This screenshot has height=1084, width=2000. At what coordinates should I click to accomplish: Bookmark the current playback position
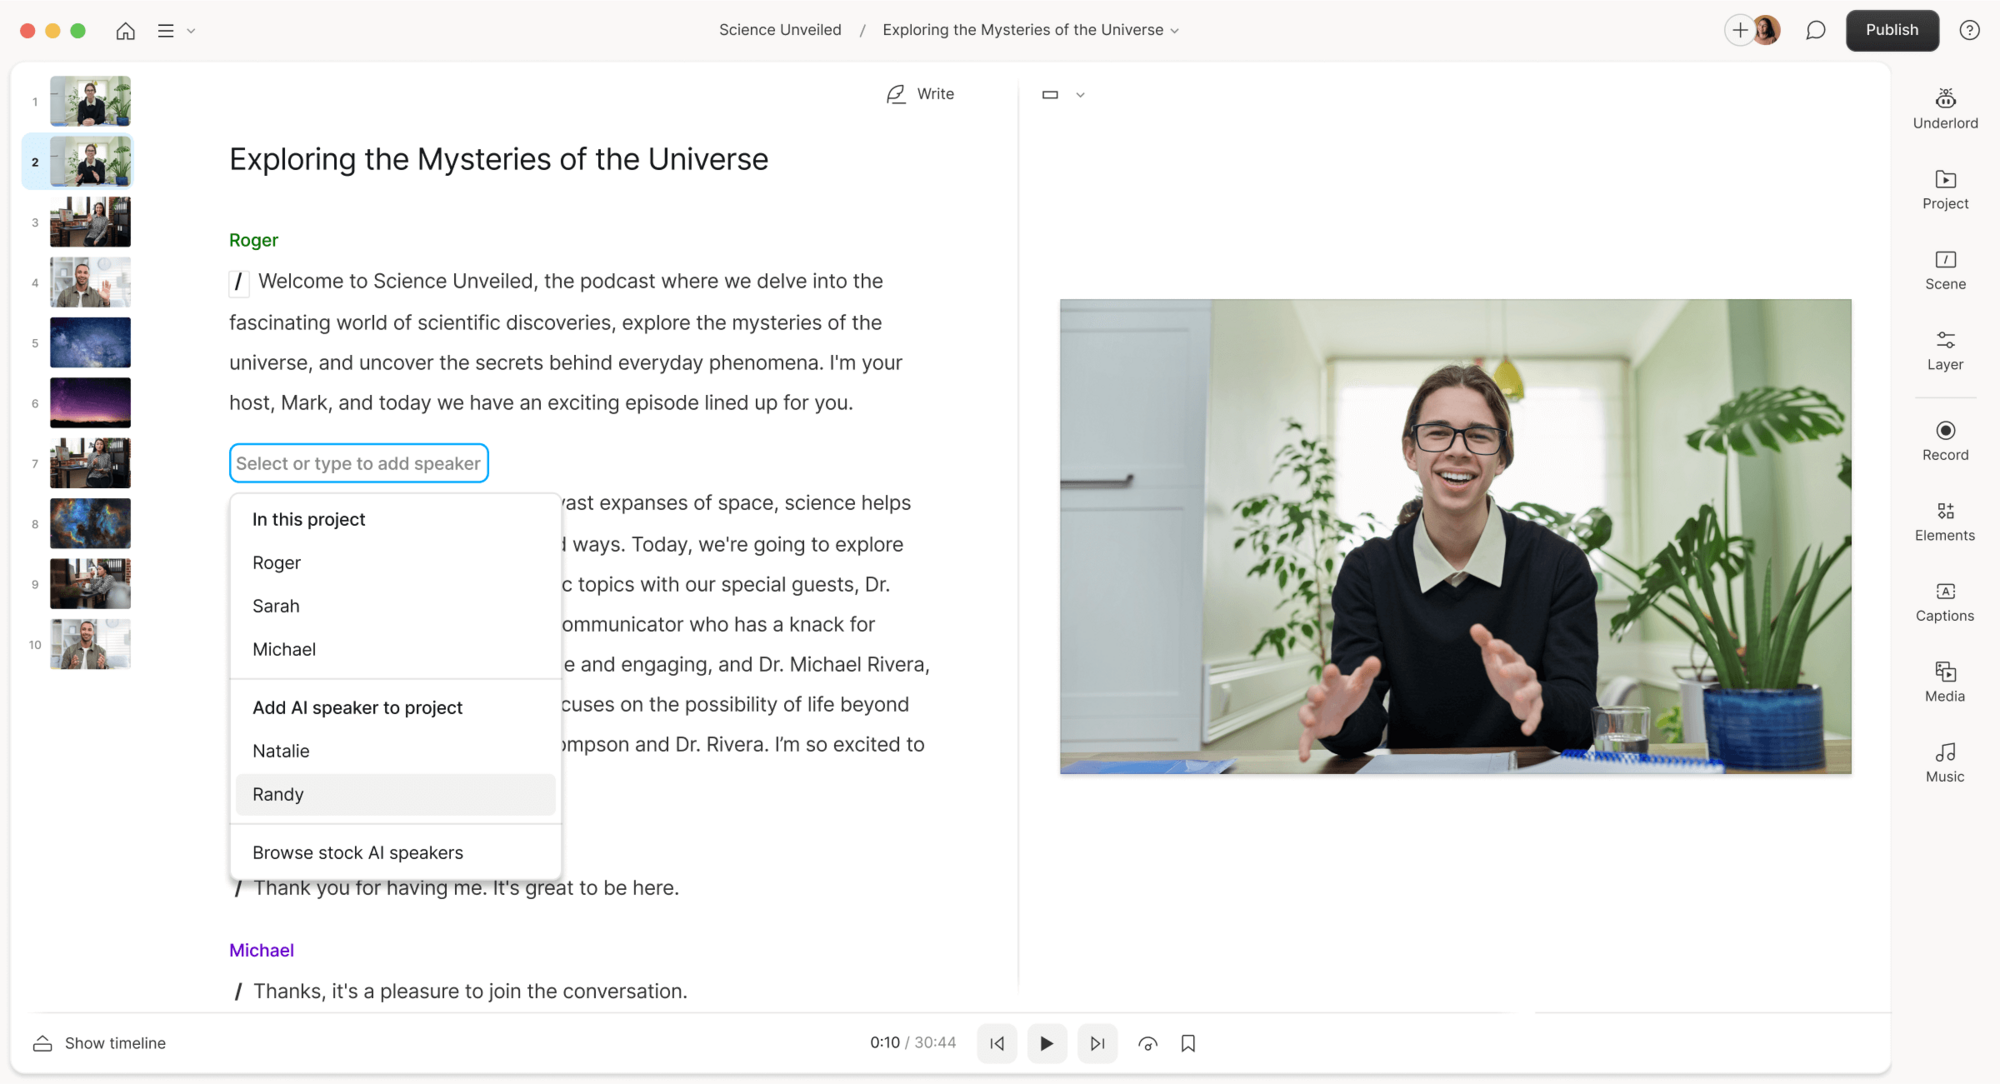[1188, 1043]
